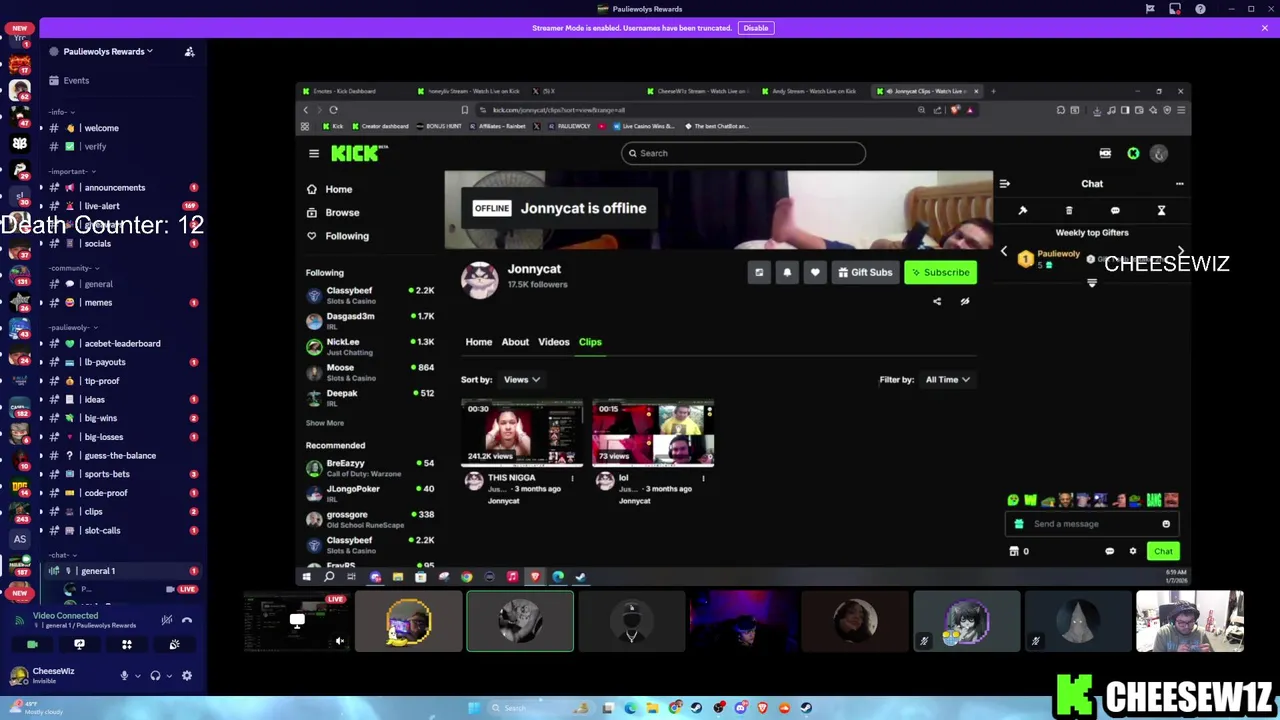Click the hourglass slow-mode icon

click(1161, 211)
